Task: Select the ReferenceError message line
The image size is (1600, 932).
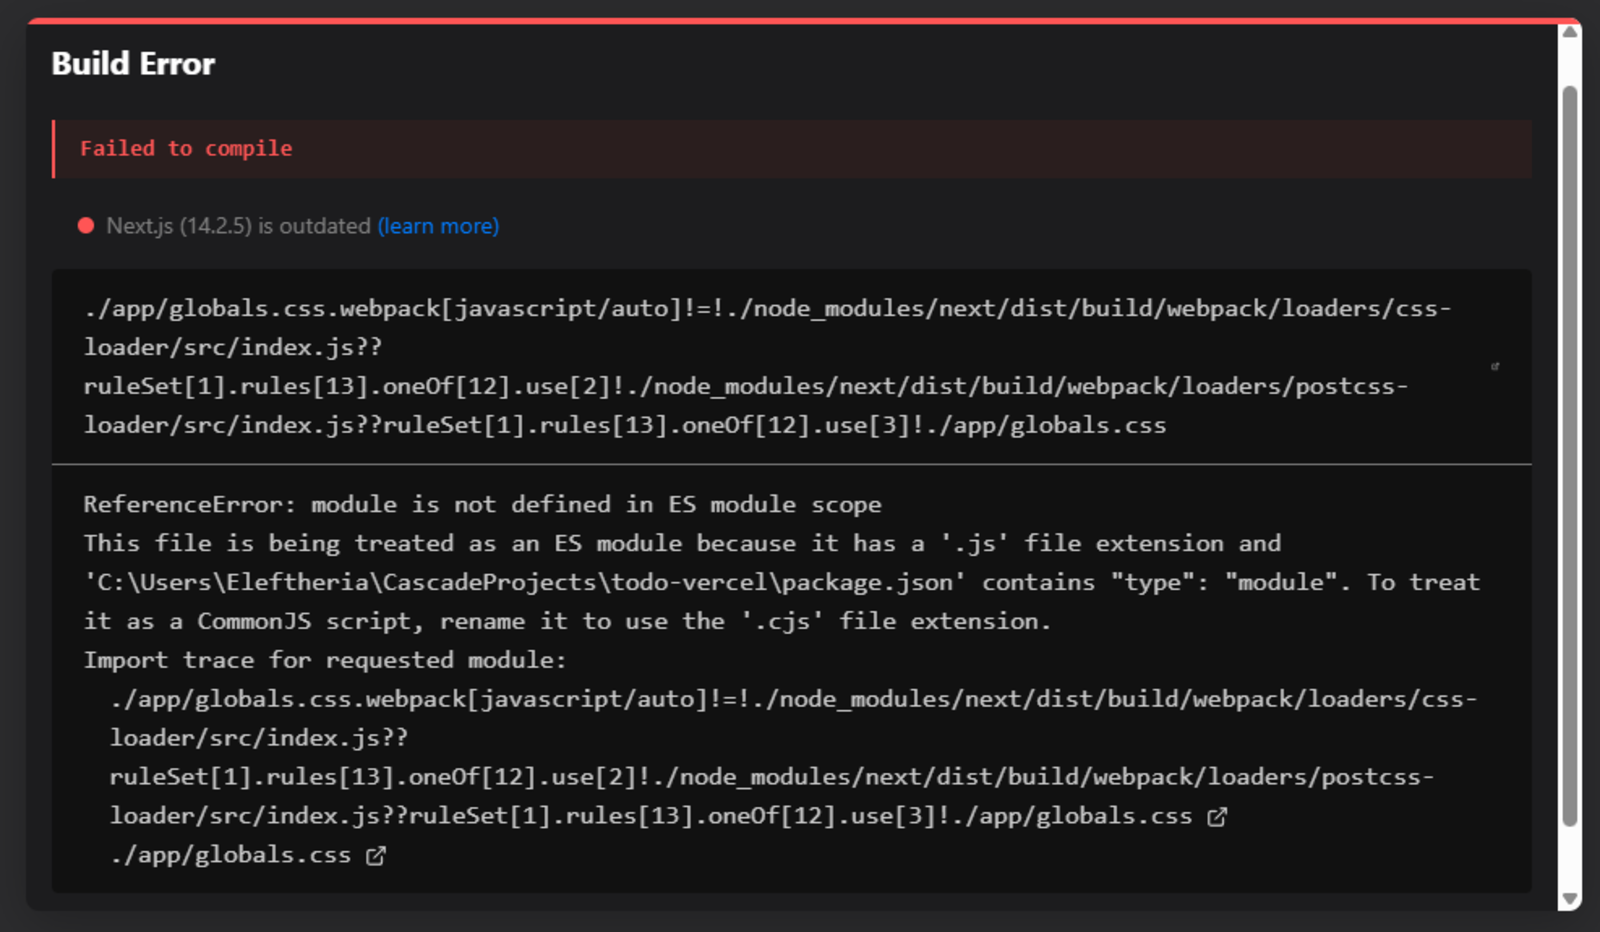Action: click(x=482, y=504)
